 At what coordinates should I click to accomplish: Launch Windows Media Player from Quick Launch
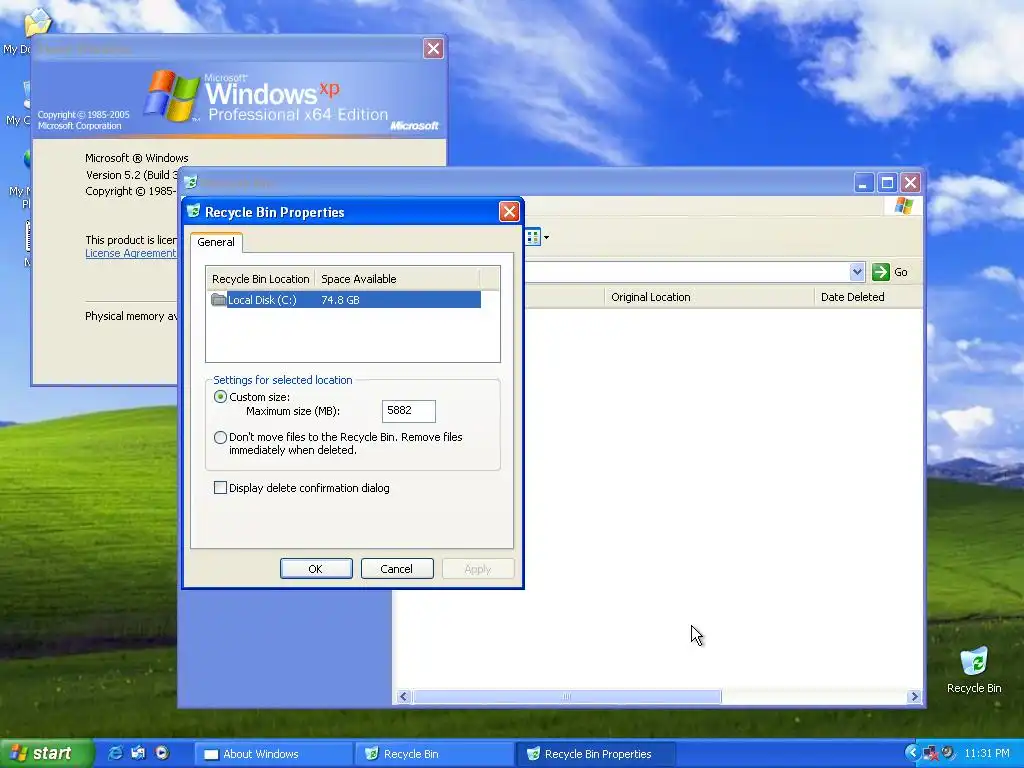pos(162,754)
